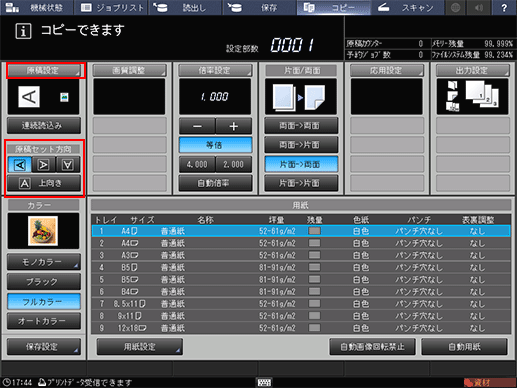Image resolution: width=517 pixels, height=388 pixels.
Task: Select tray 4 B5 paper row
Action: point(301,267)
